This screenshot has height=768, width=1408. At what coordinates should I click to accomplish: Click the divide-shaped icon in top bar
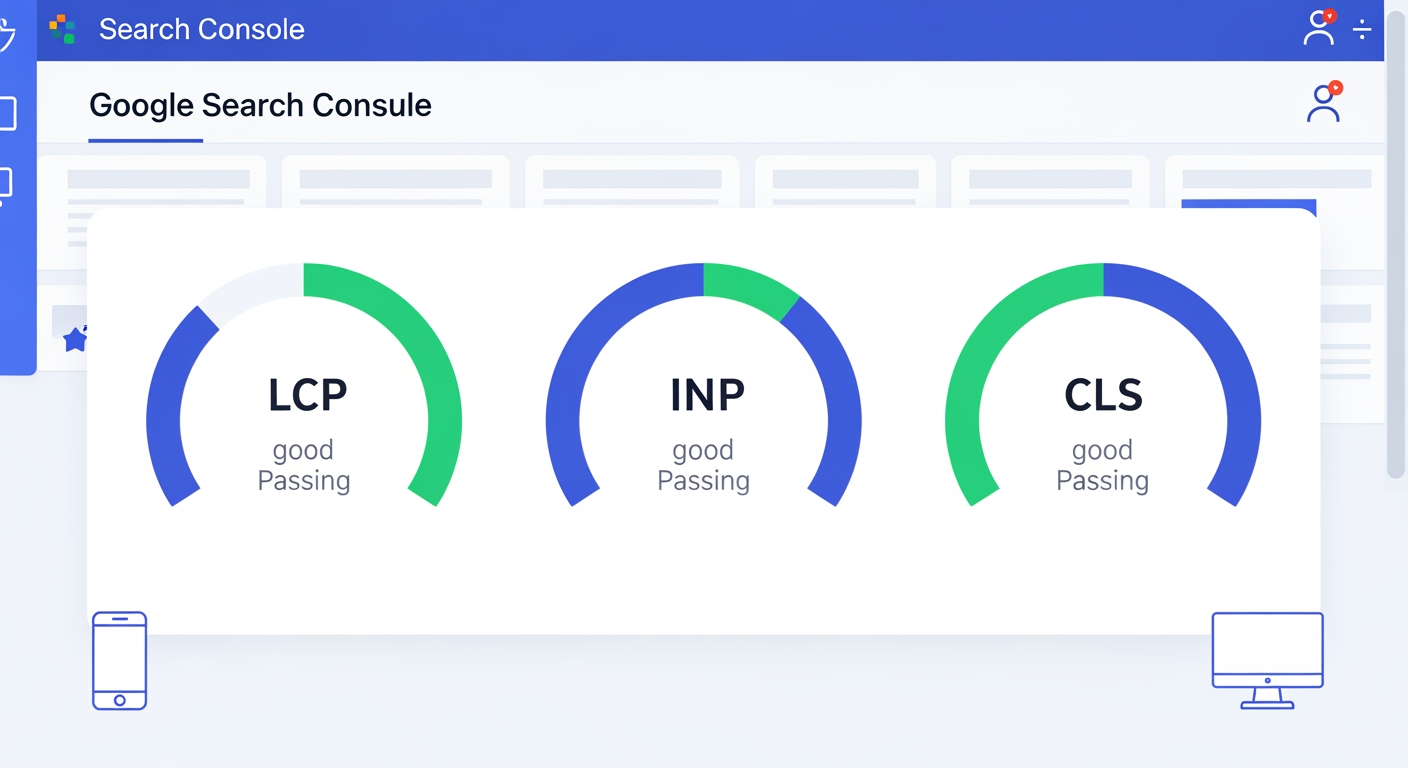click(1362, 30)
